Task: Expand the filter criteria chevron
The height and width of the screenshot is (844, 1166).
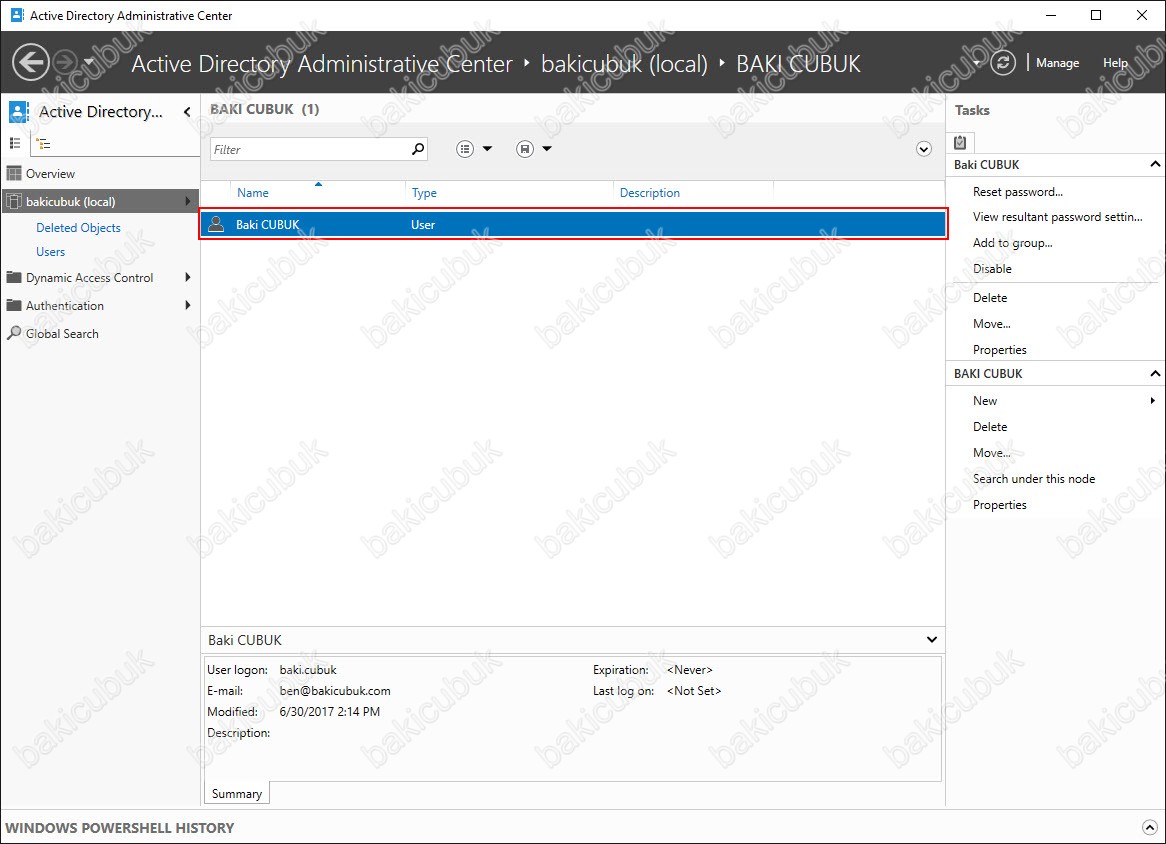Action: tap(924, 149)
